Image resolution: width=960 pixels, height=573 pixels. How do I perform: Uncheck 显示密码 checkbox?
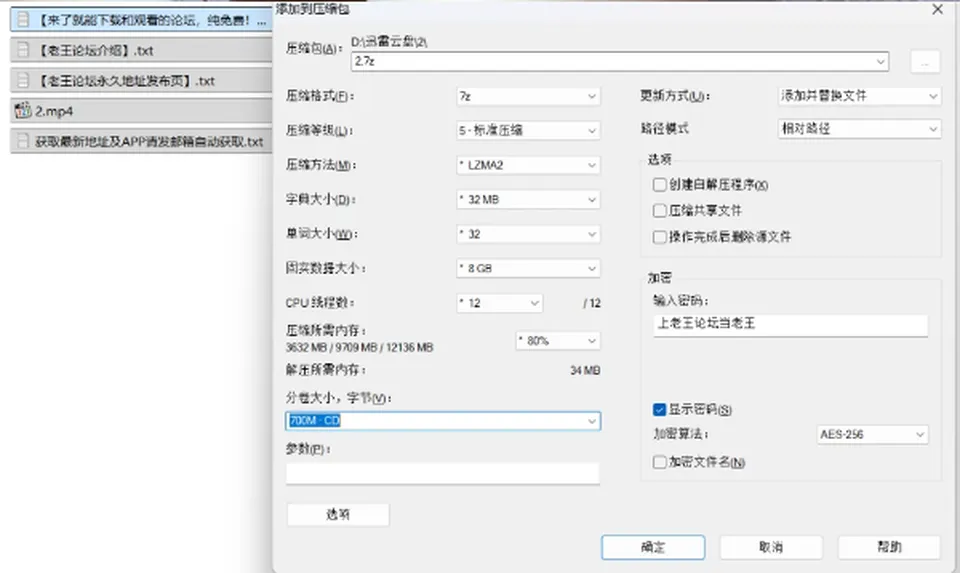tap(659, 410)
